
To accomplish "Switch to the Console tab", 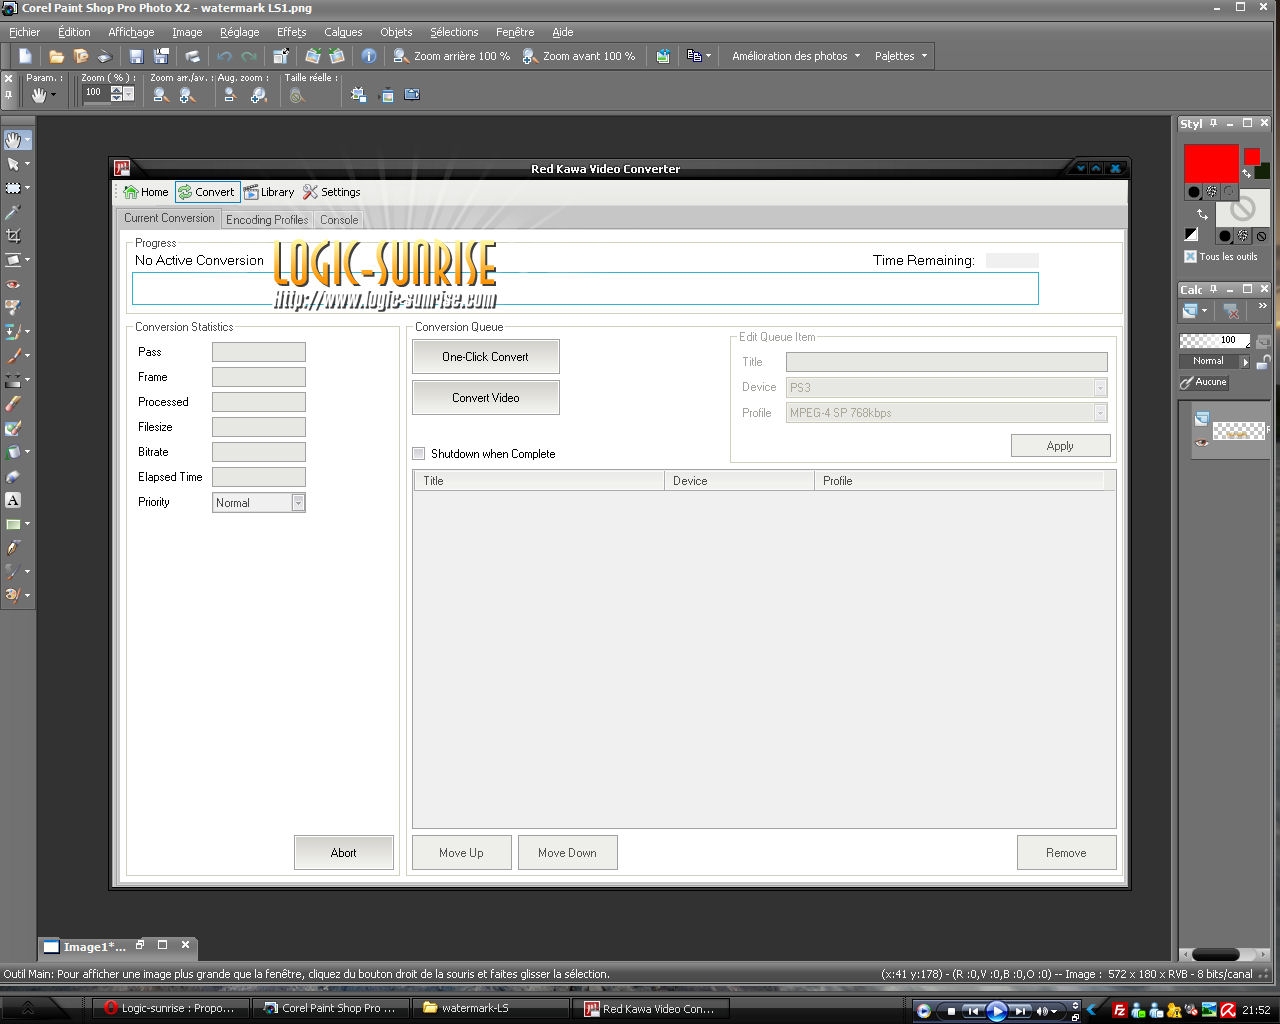I will 339,219.
